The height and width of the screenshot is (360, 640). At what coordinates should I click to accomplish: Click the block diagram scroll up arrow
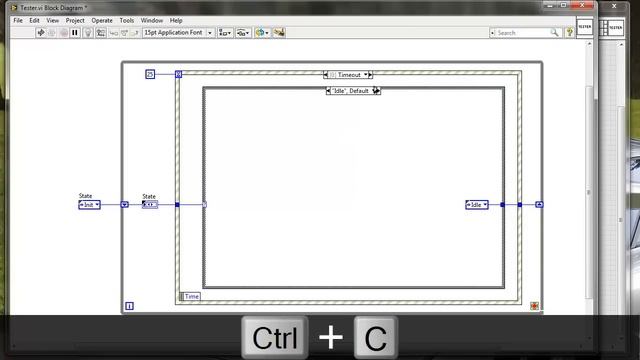pyautogui.click(x=589, y=44)
